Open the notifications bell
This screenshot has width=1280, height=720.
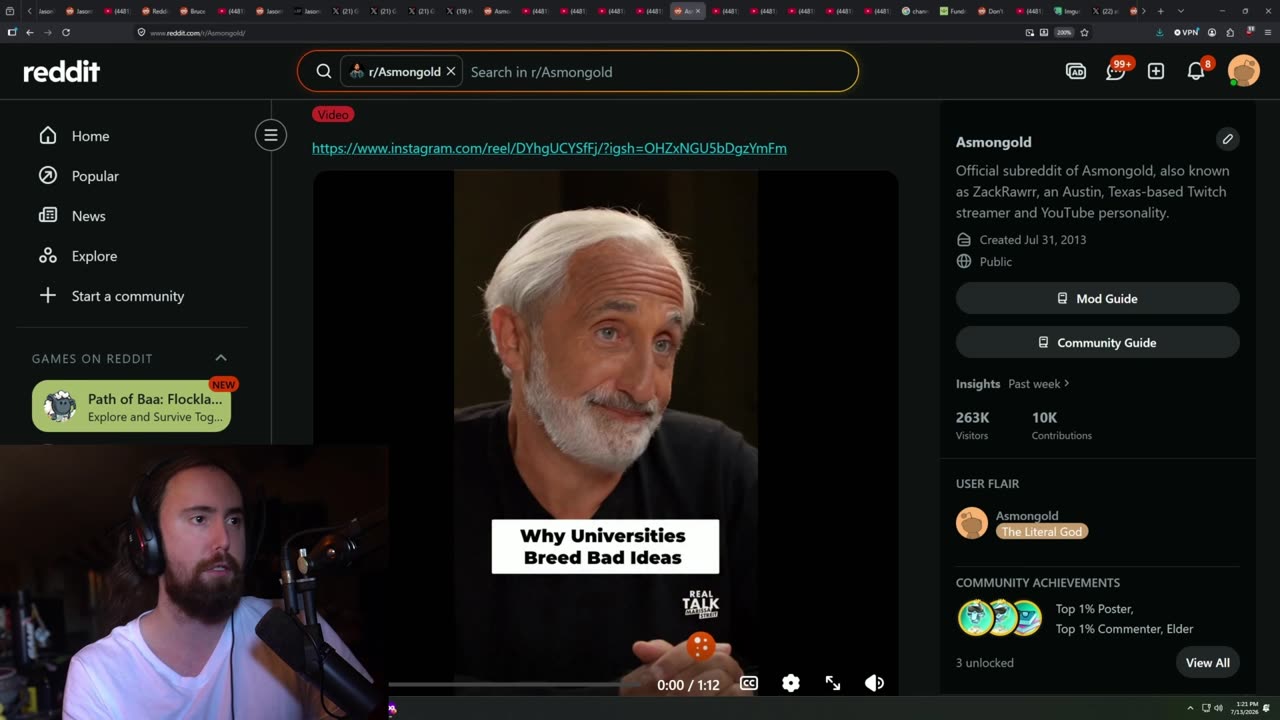pyautogui.click(x=1197, y=70)
